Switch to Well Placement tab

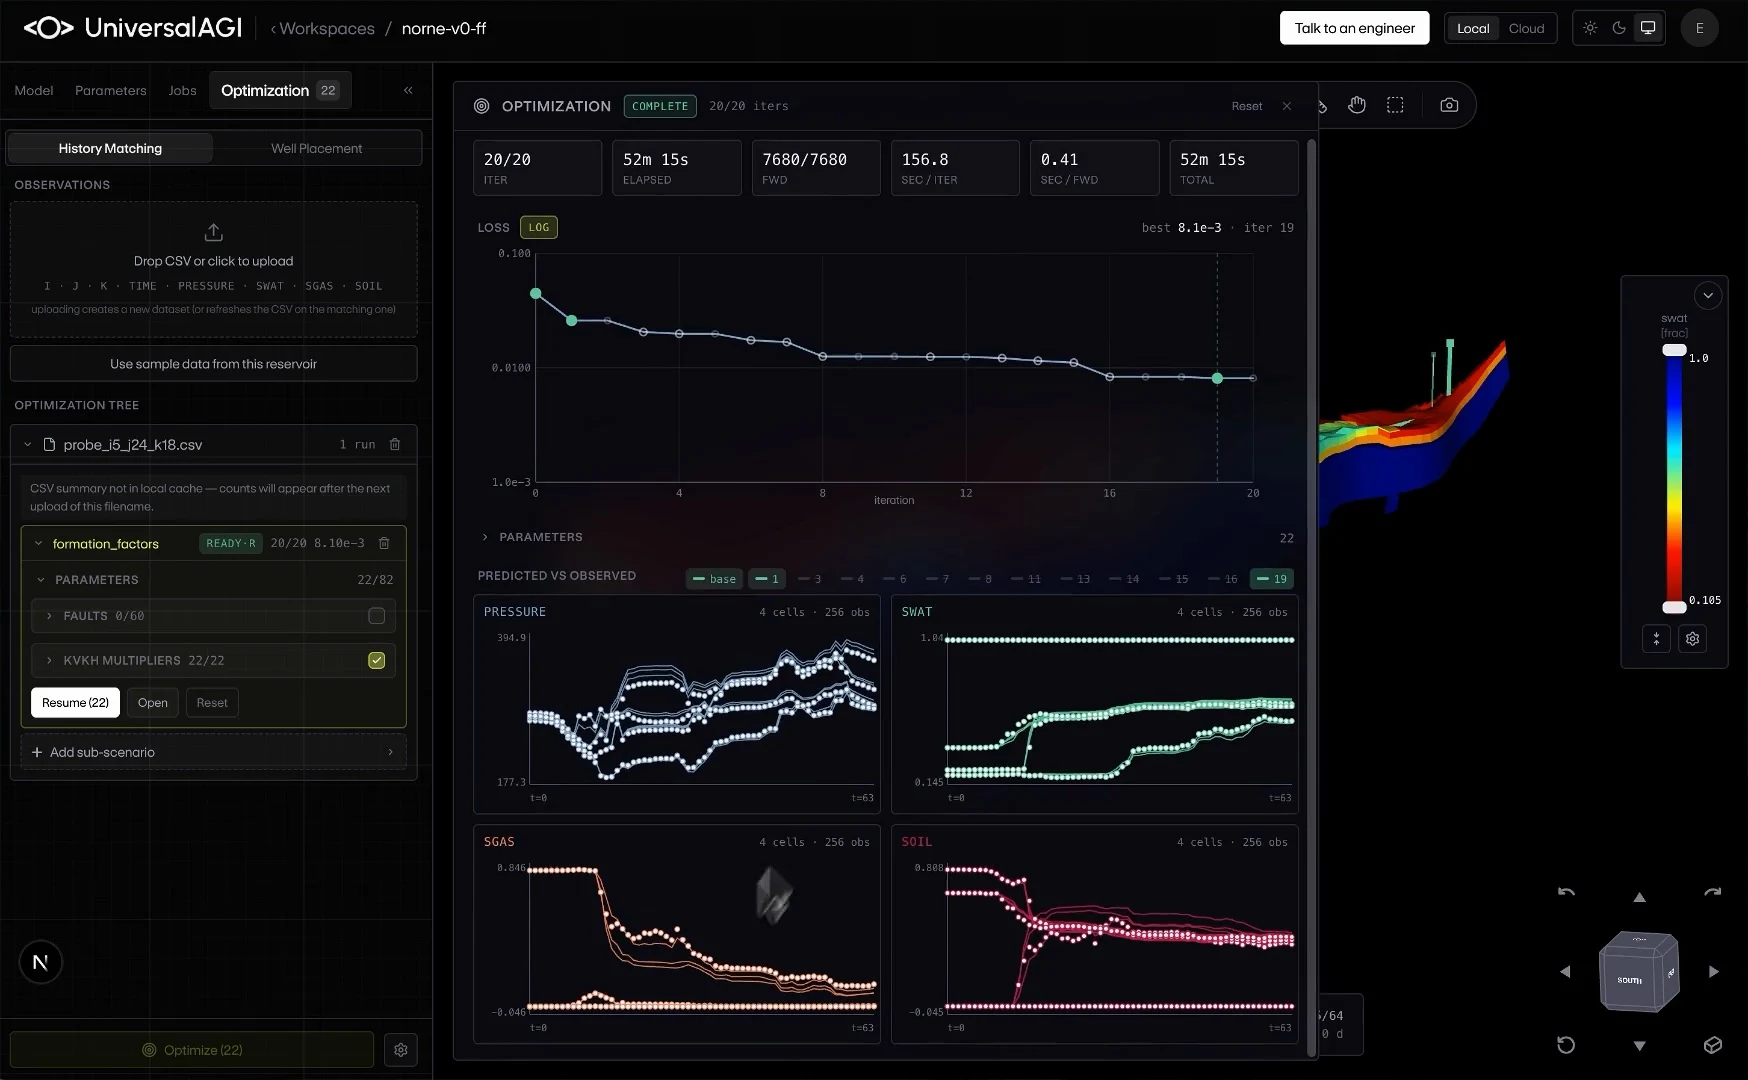tap(317, 148)
